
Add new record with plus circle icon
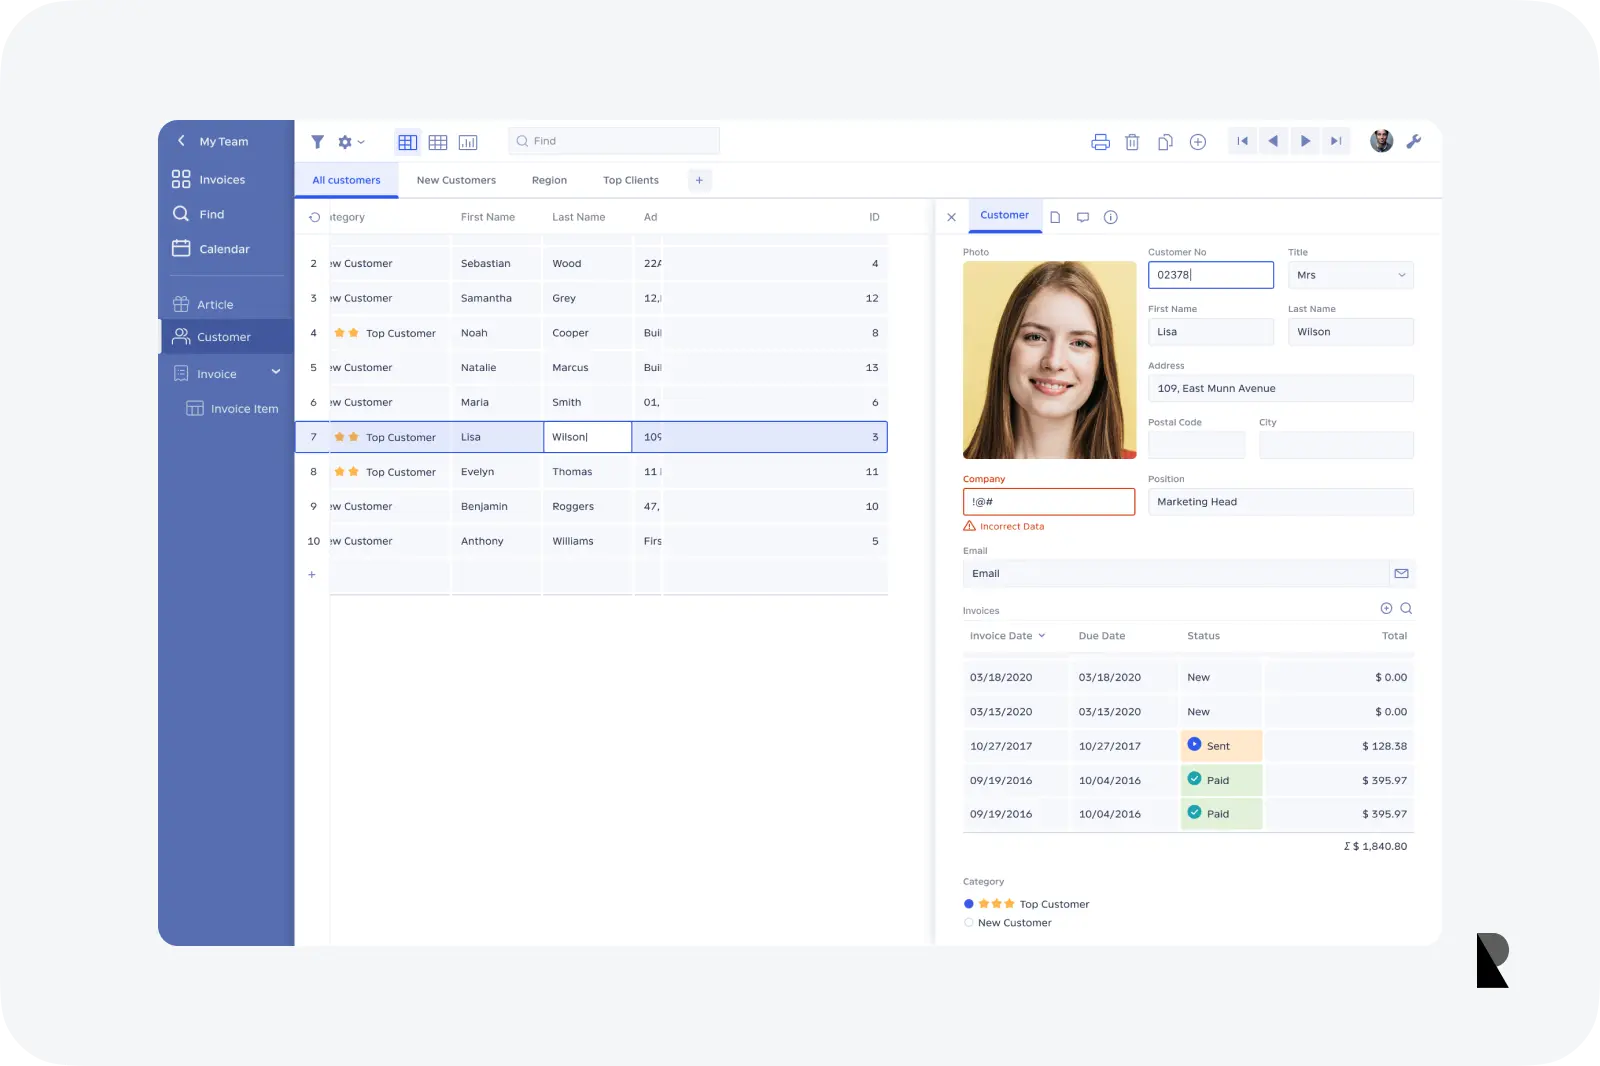coord(1198,142)
